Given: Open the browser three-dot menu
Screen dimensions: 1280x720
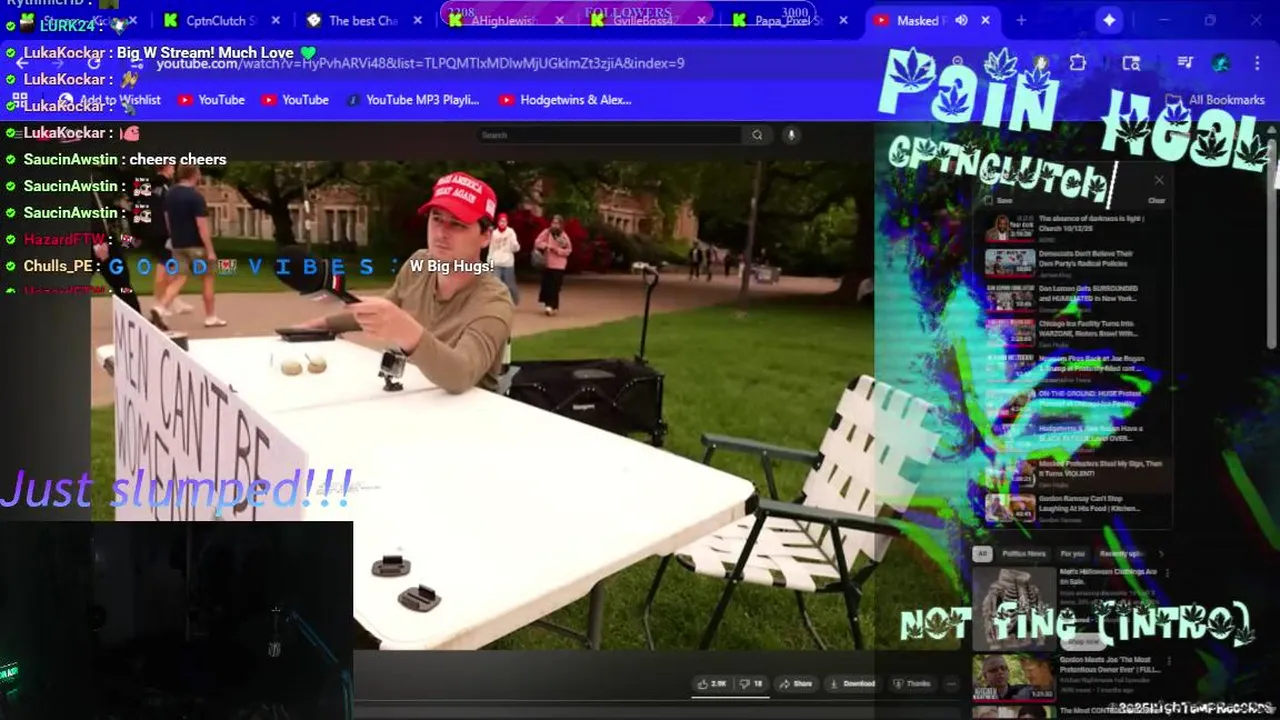Looking at the screenshot, I should [x=1256, y=63].
